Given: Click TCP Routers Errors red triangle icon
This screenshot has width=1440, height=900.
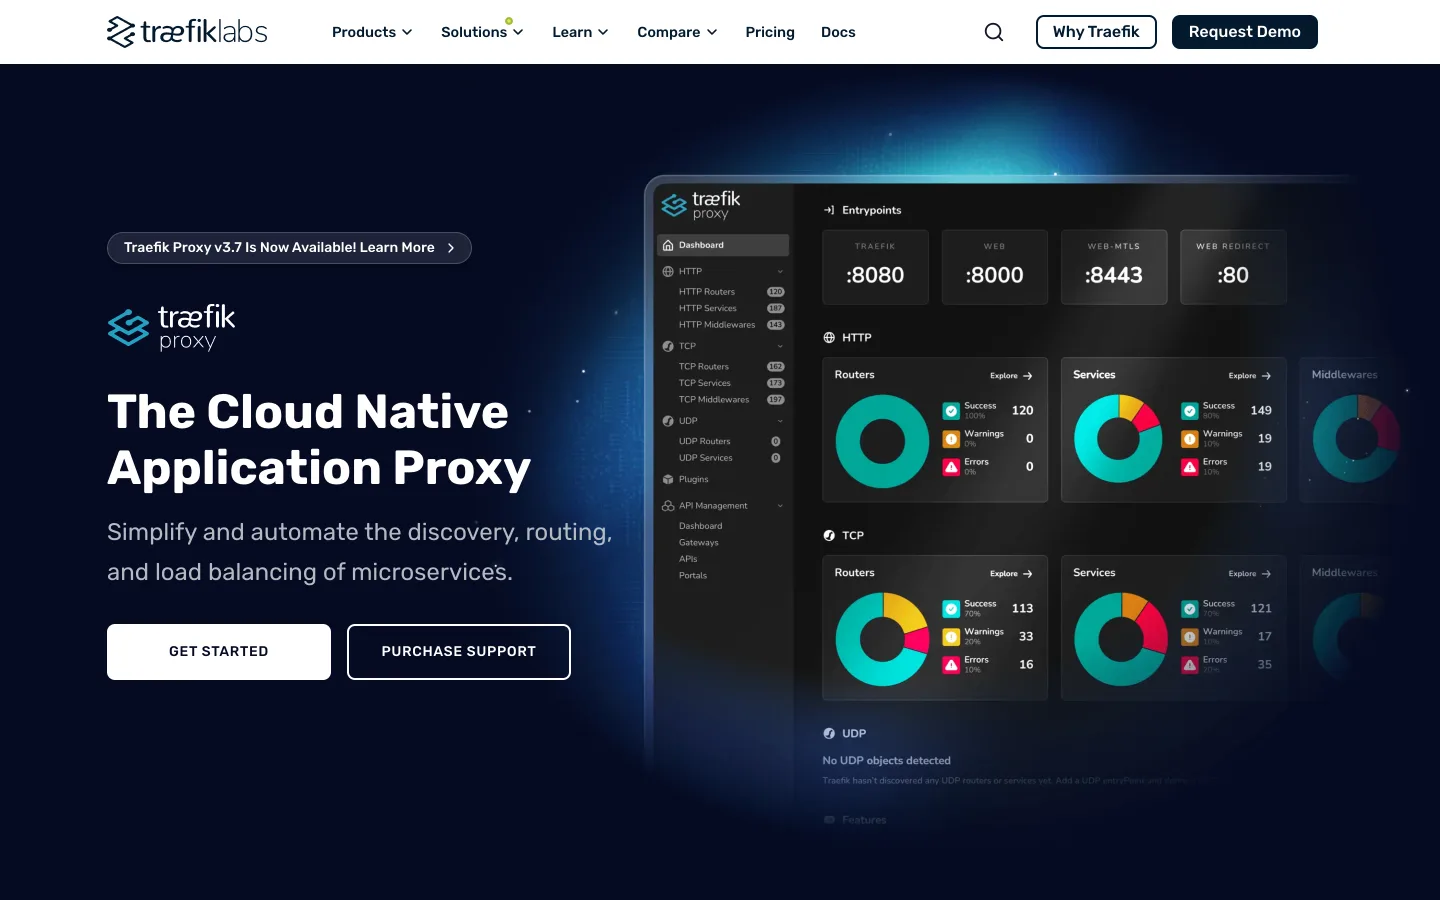Looking at the screenshot, I should coord(951,665).
